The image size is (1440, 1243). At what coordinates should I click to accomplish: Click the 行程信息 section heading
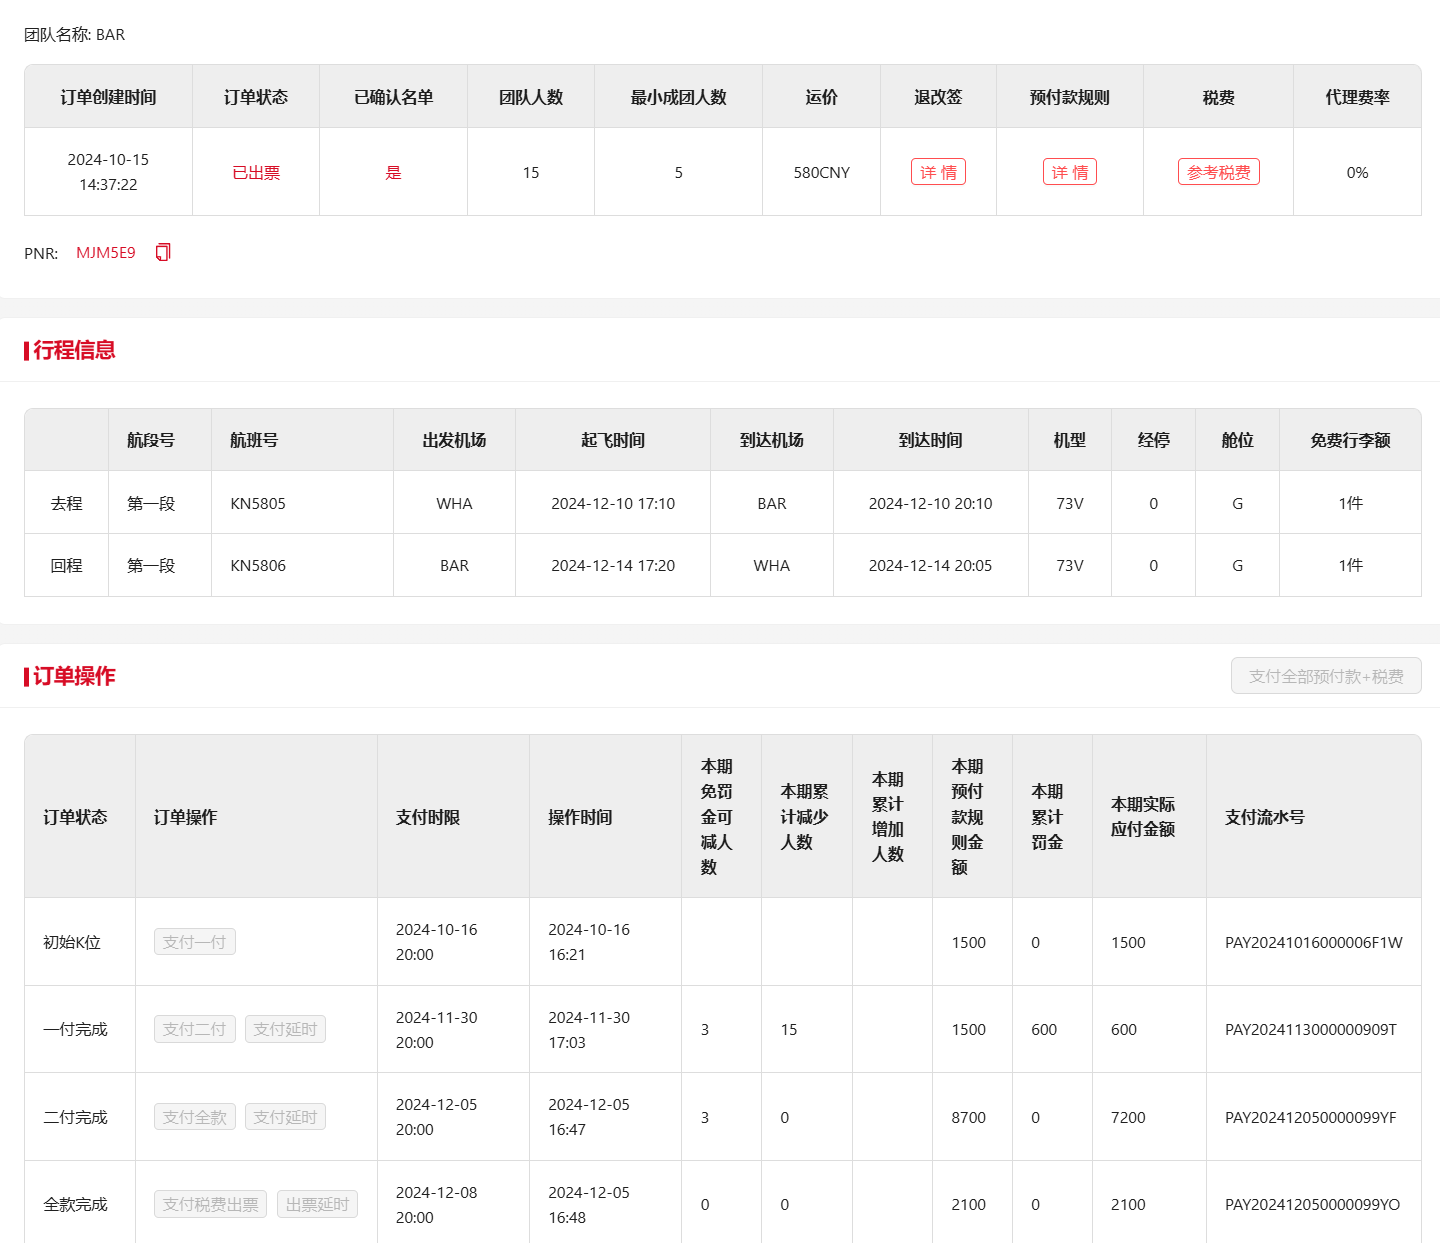click(74, 350)
